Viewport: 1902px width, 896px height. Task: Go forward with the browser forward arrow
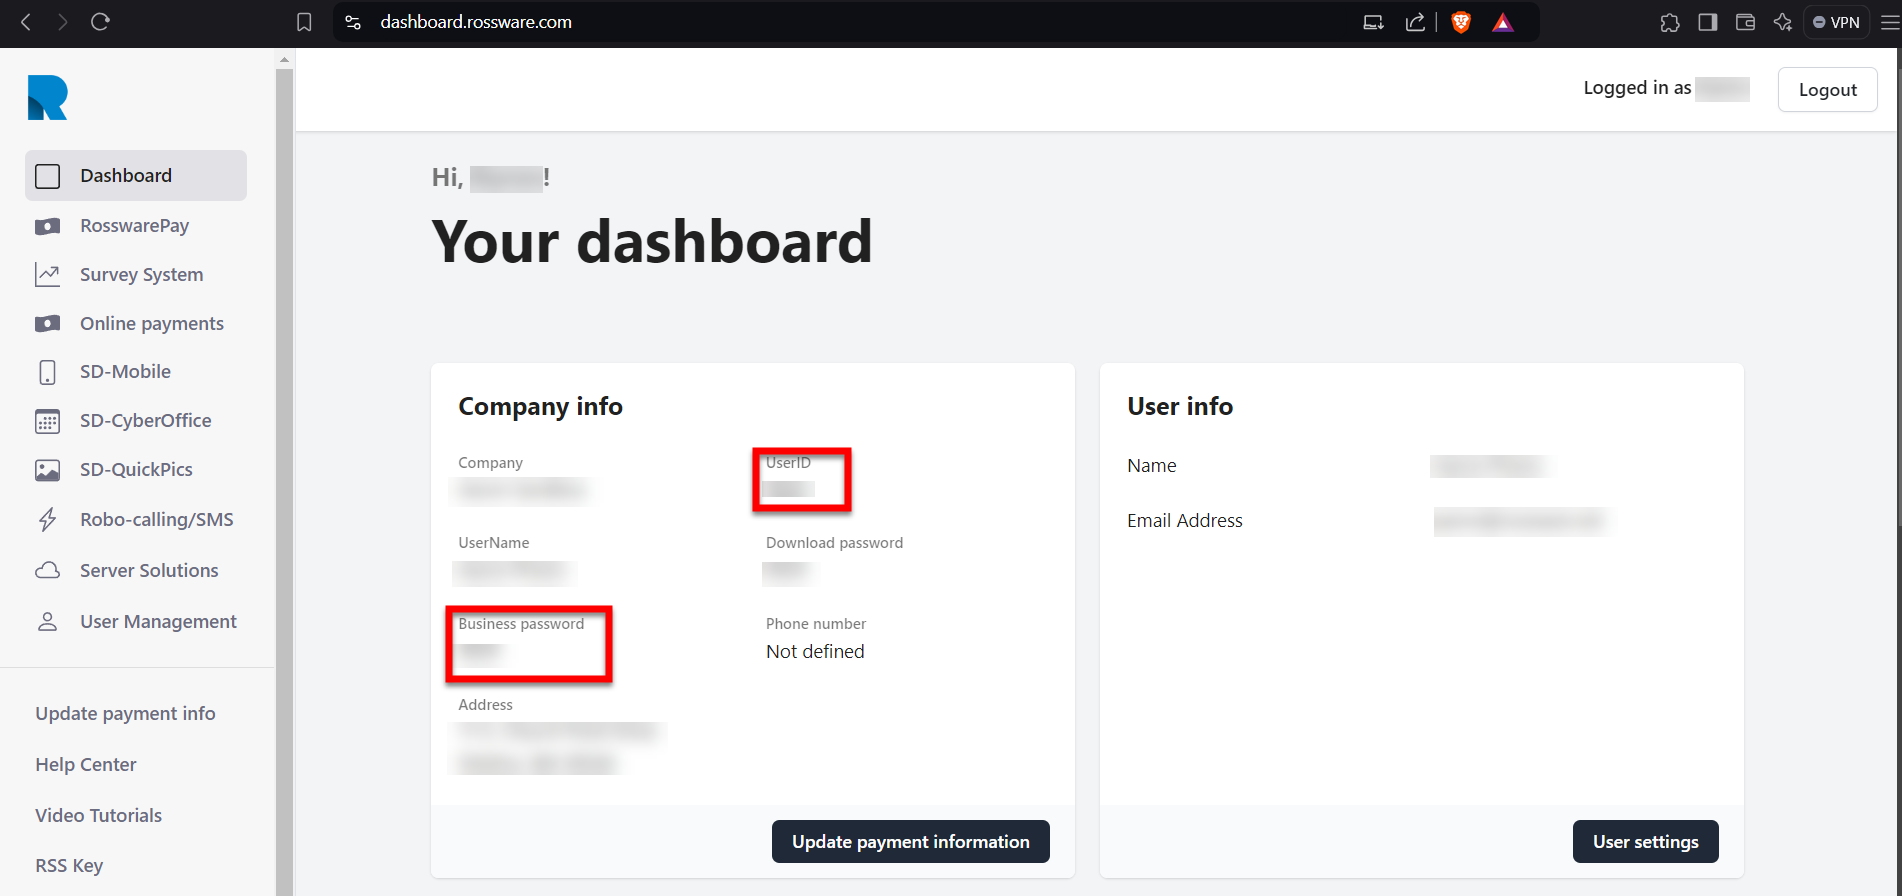tap(63, 22)
